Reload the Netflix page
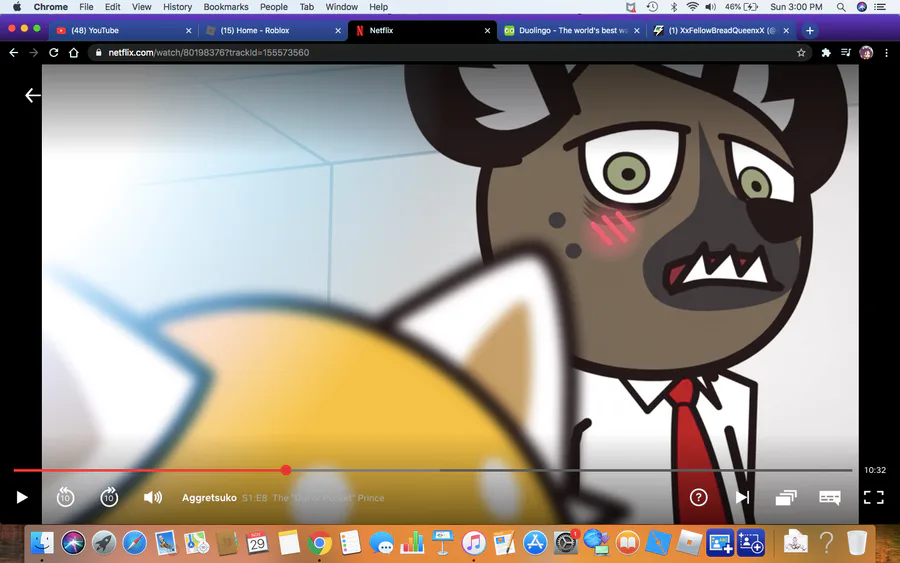 [53, 52]
